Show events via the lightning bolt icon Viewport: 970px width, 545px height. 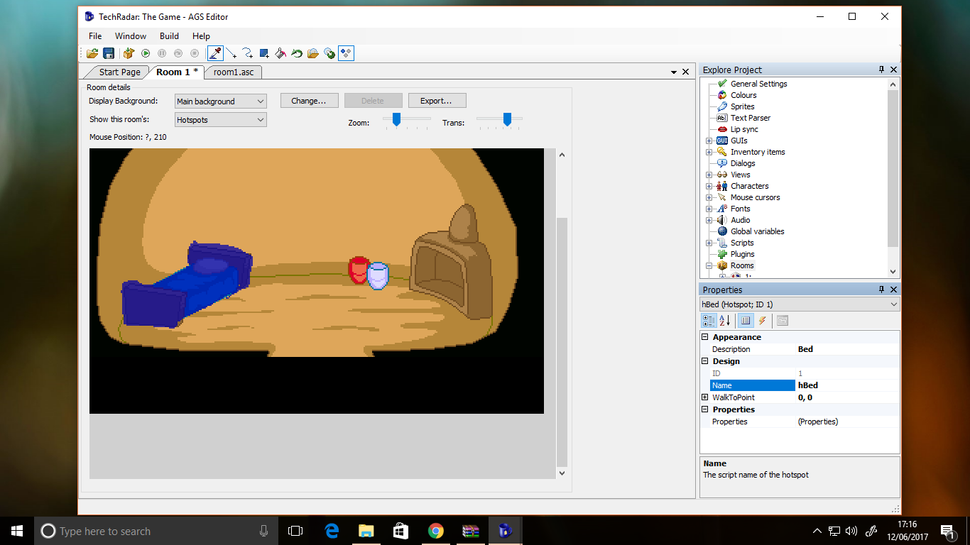(x=762, y=320)
